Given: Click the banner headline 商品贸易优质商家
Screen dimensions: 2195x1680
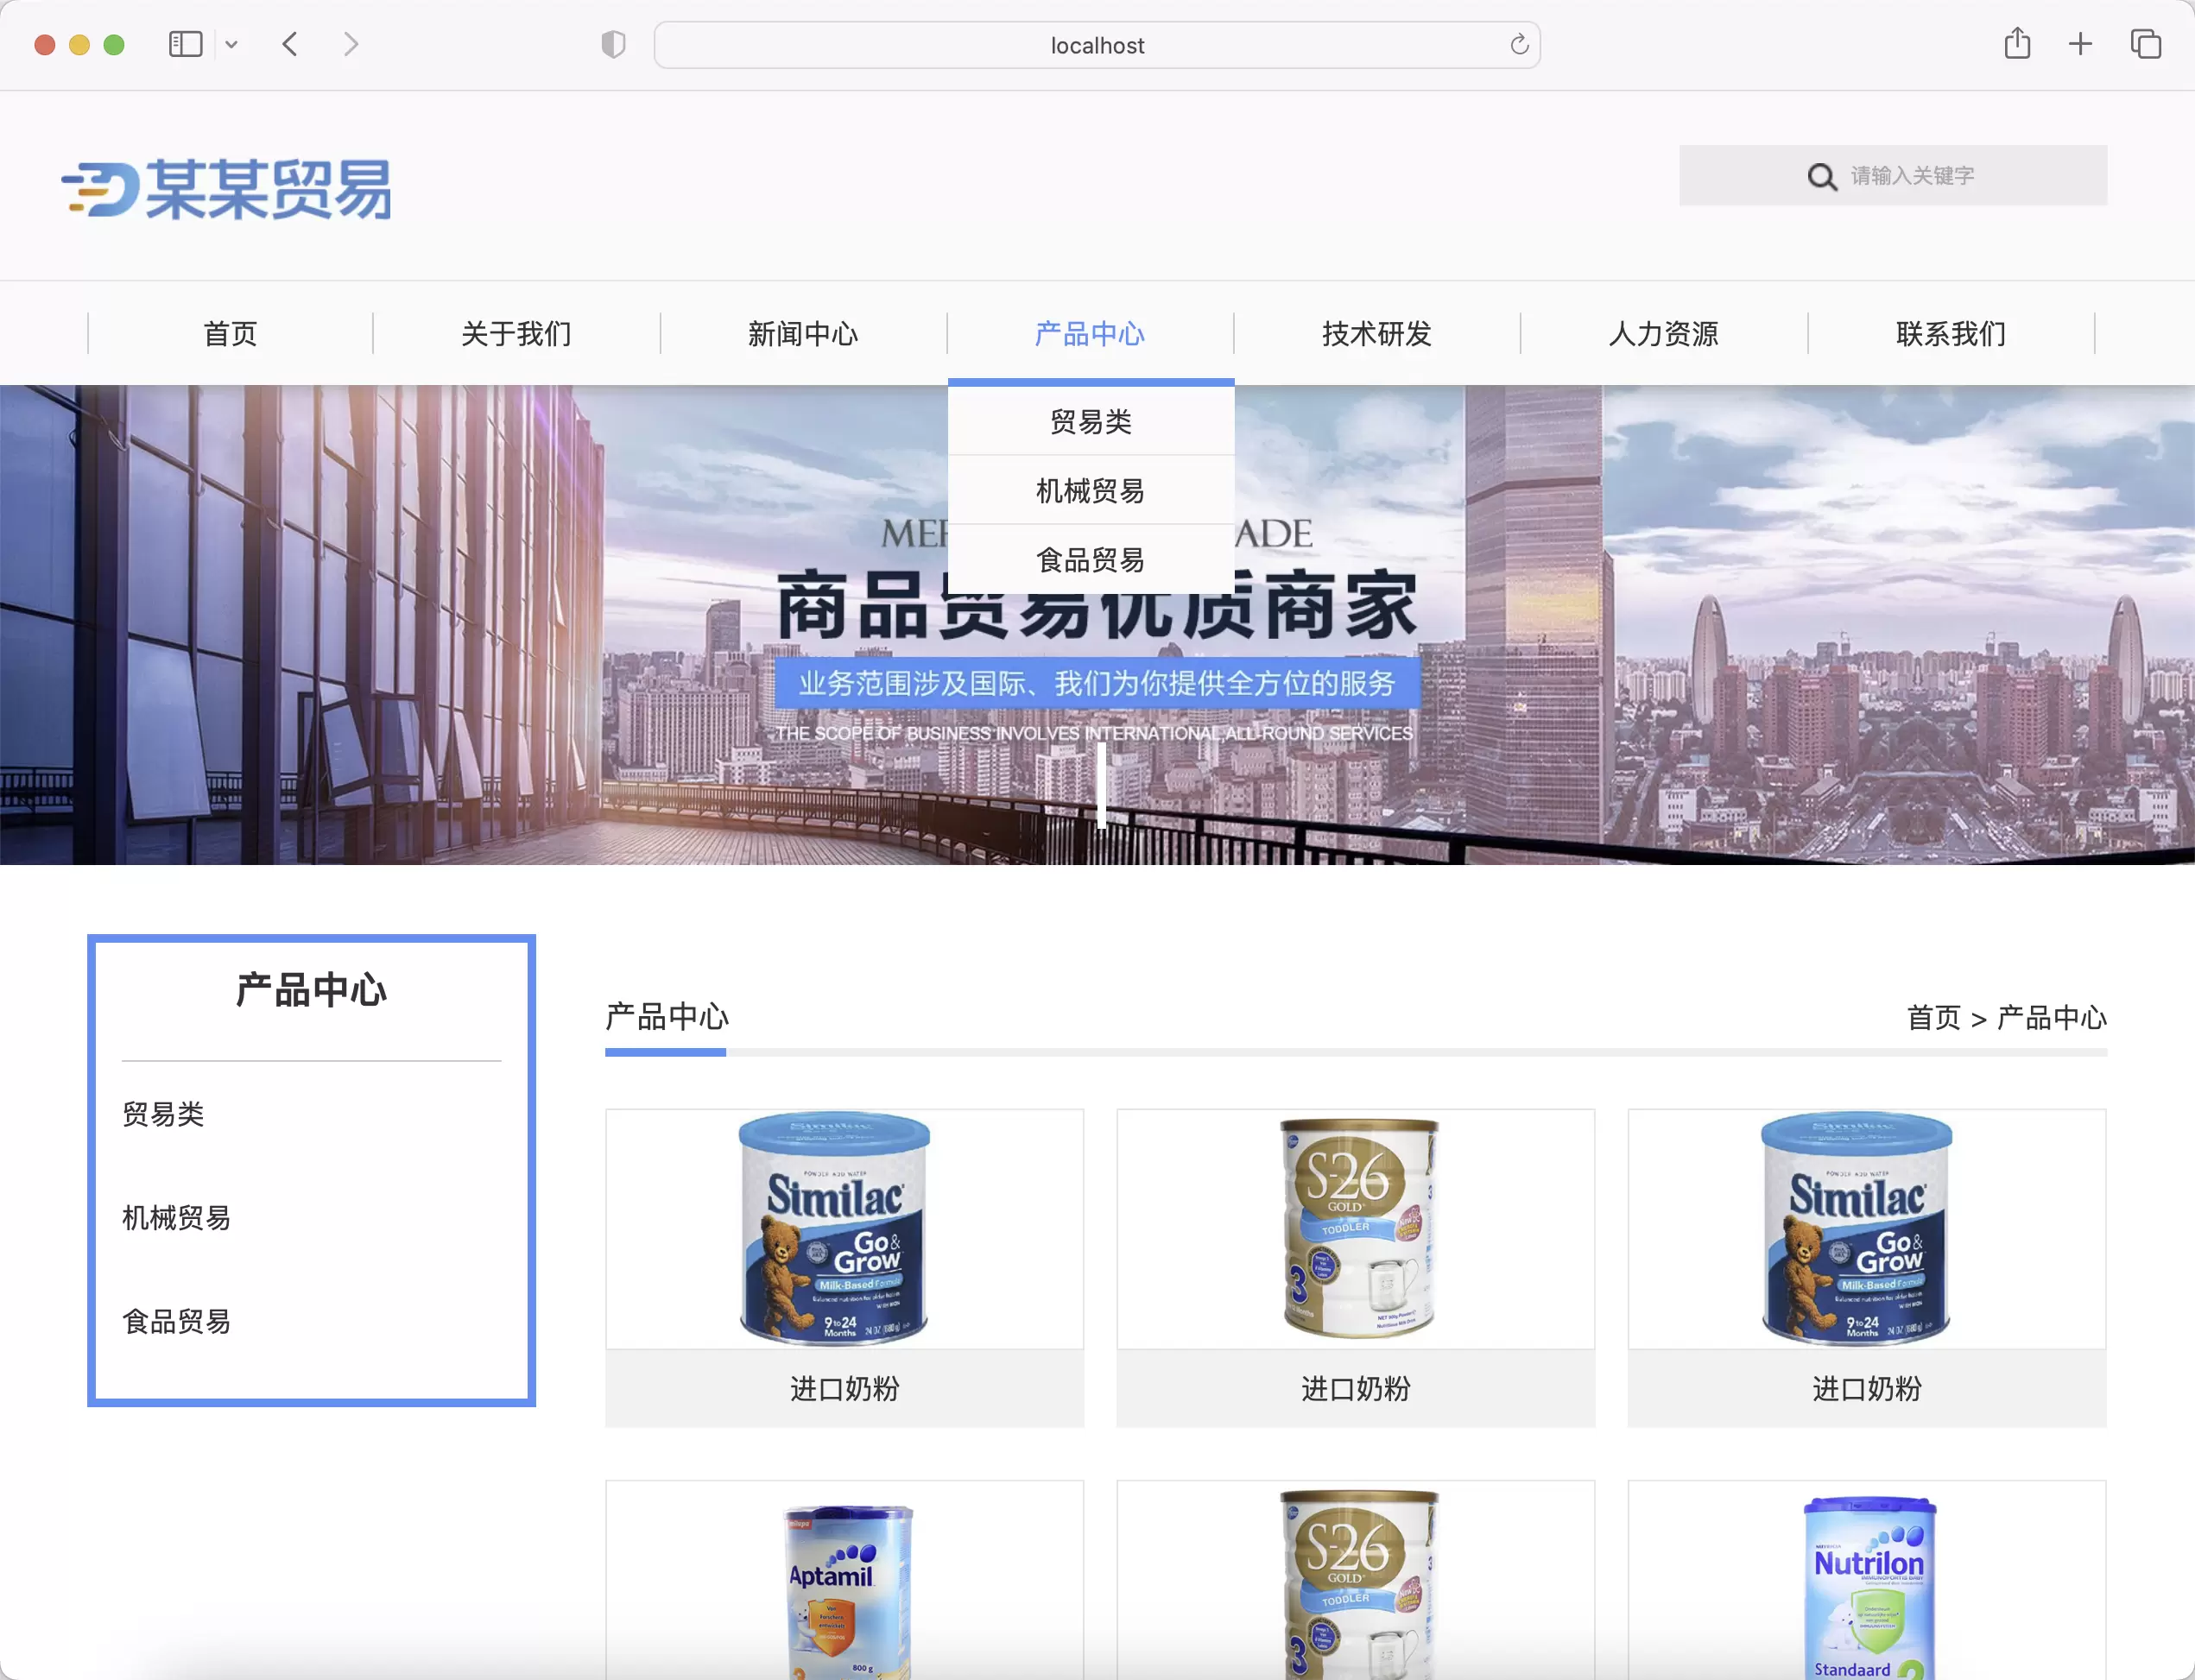Looking at the screenshot, I should click(1097, 605).
